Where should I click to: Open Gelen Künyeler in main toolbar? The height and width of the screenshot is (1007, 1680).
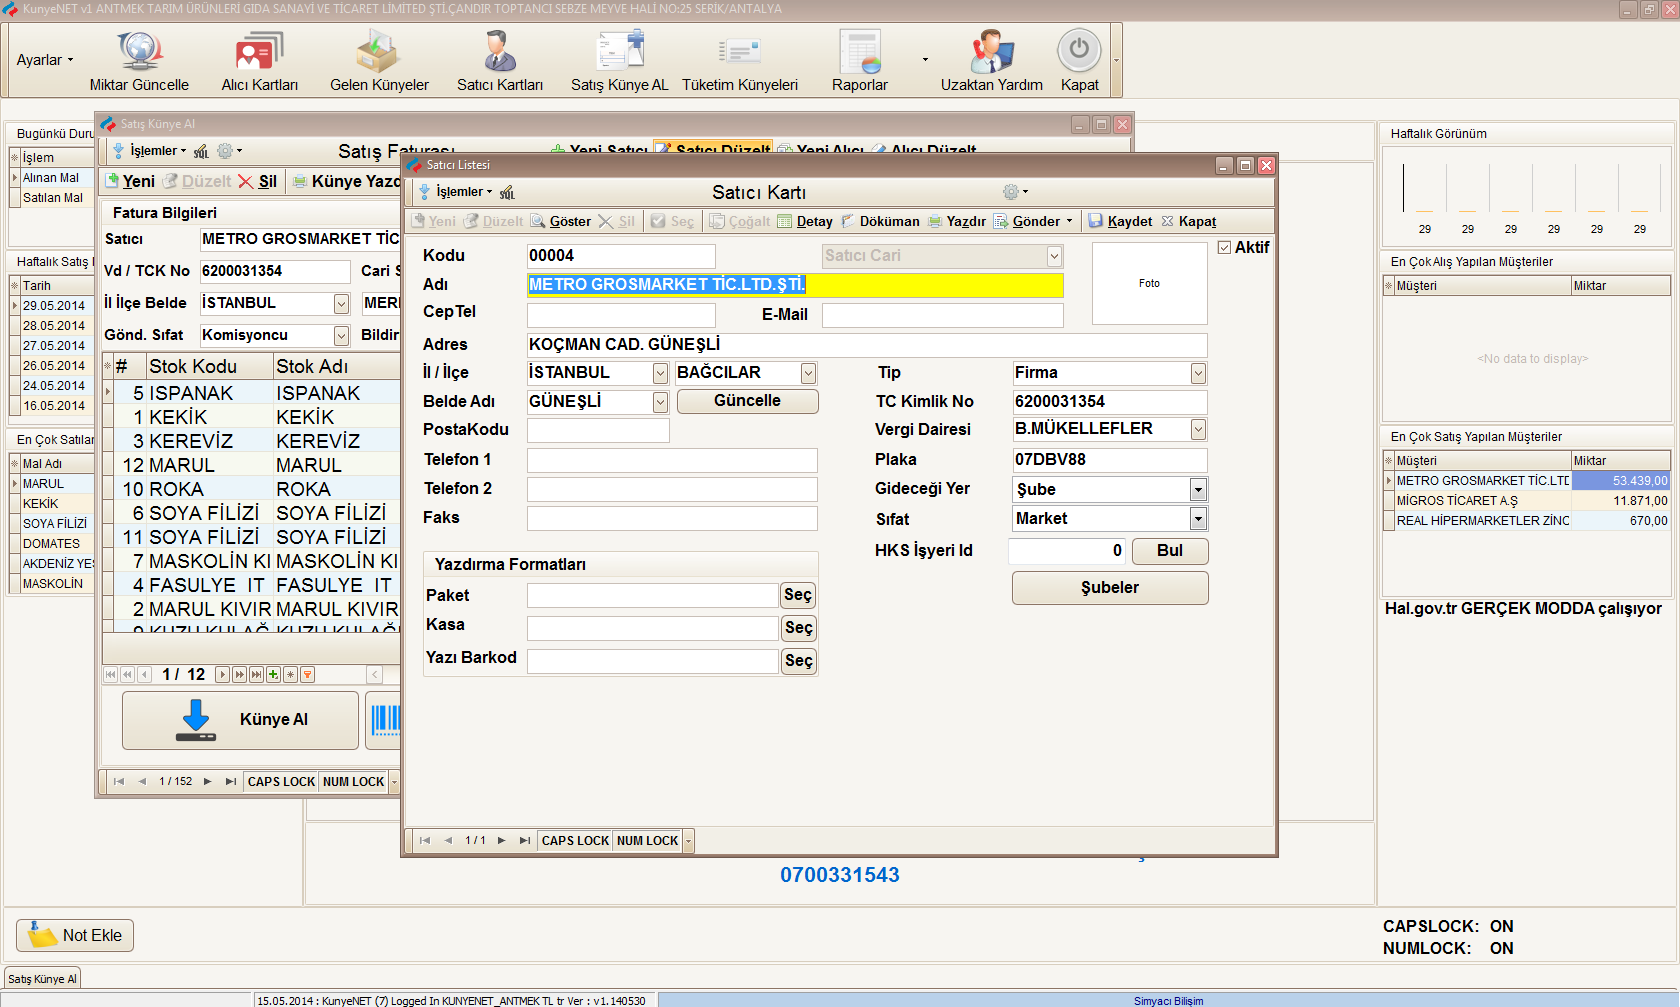(x=379, y=61)
